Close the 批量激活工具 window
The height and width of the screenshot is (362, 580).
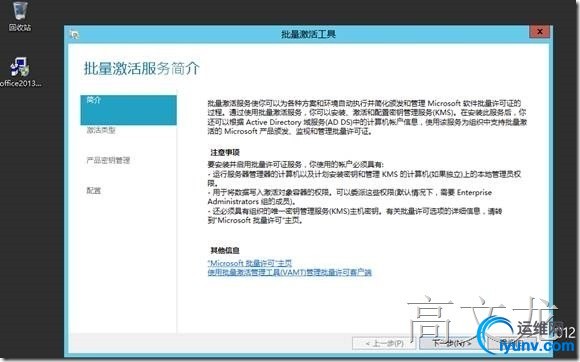coord(539,32)
